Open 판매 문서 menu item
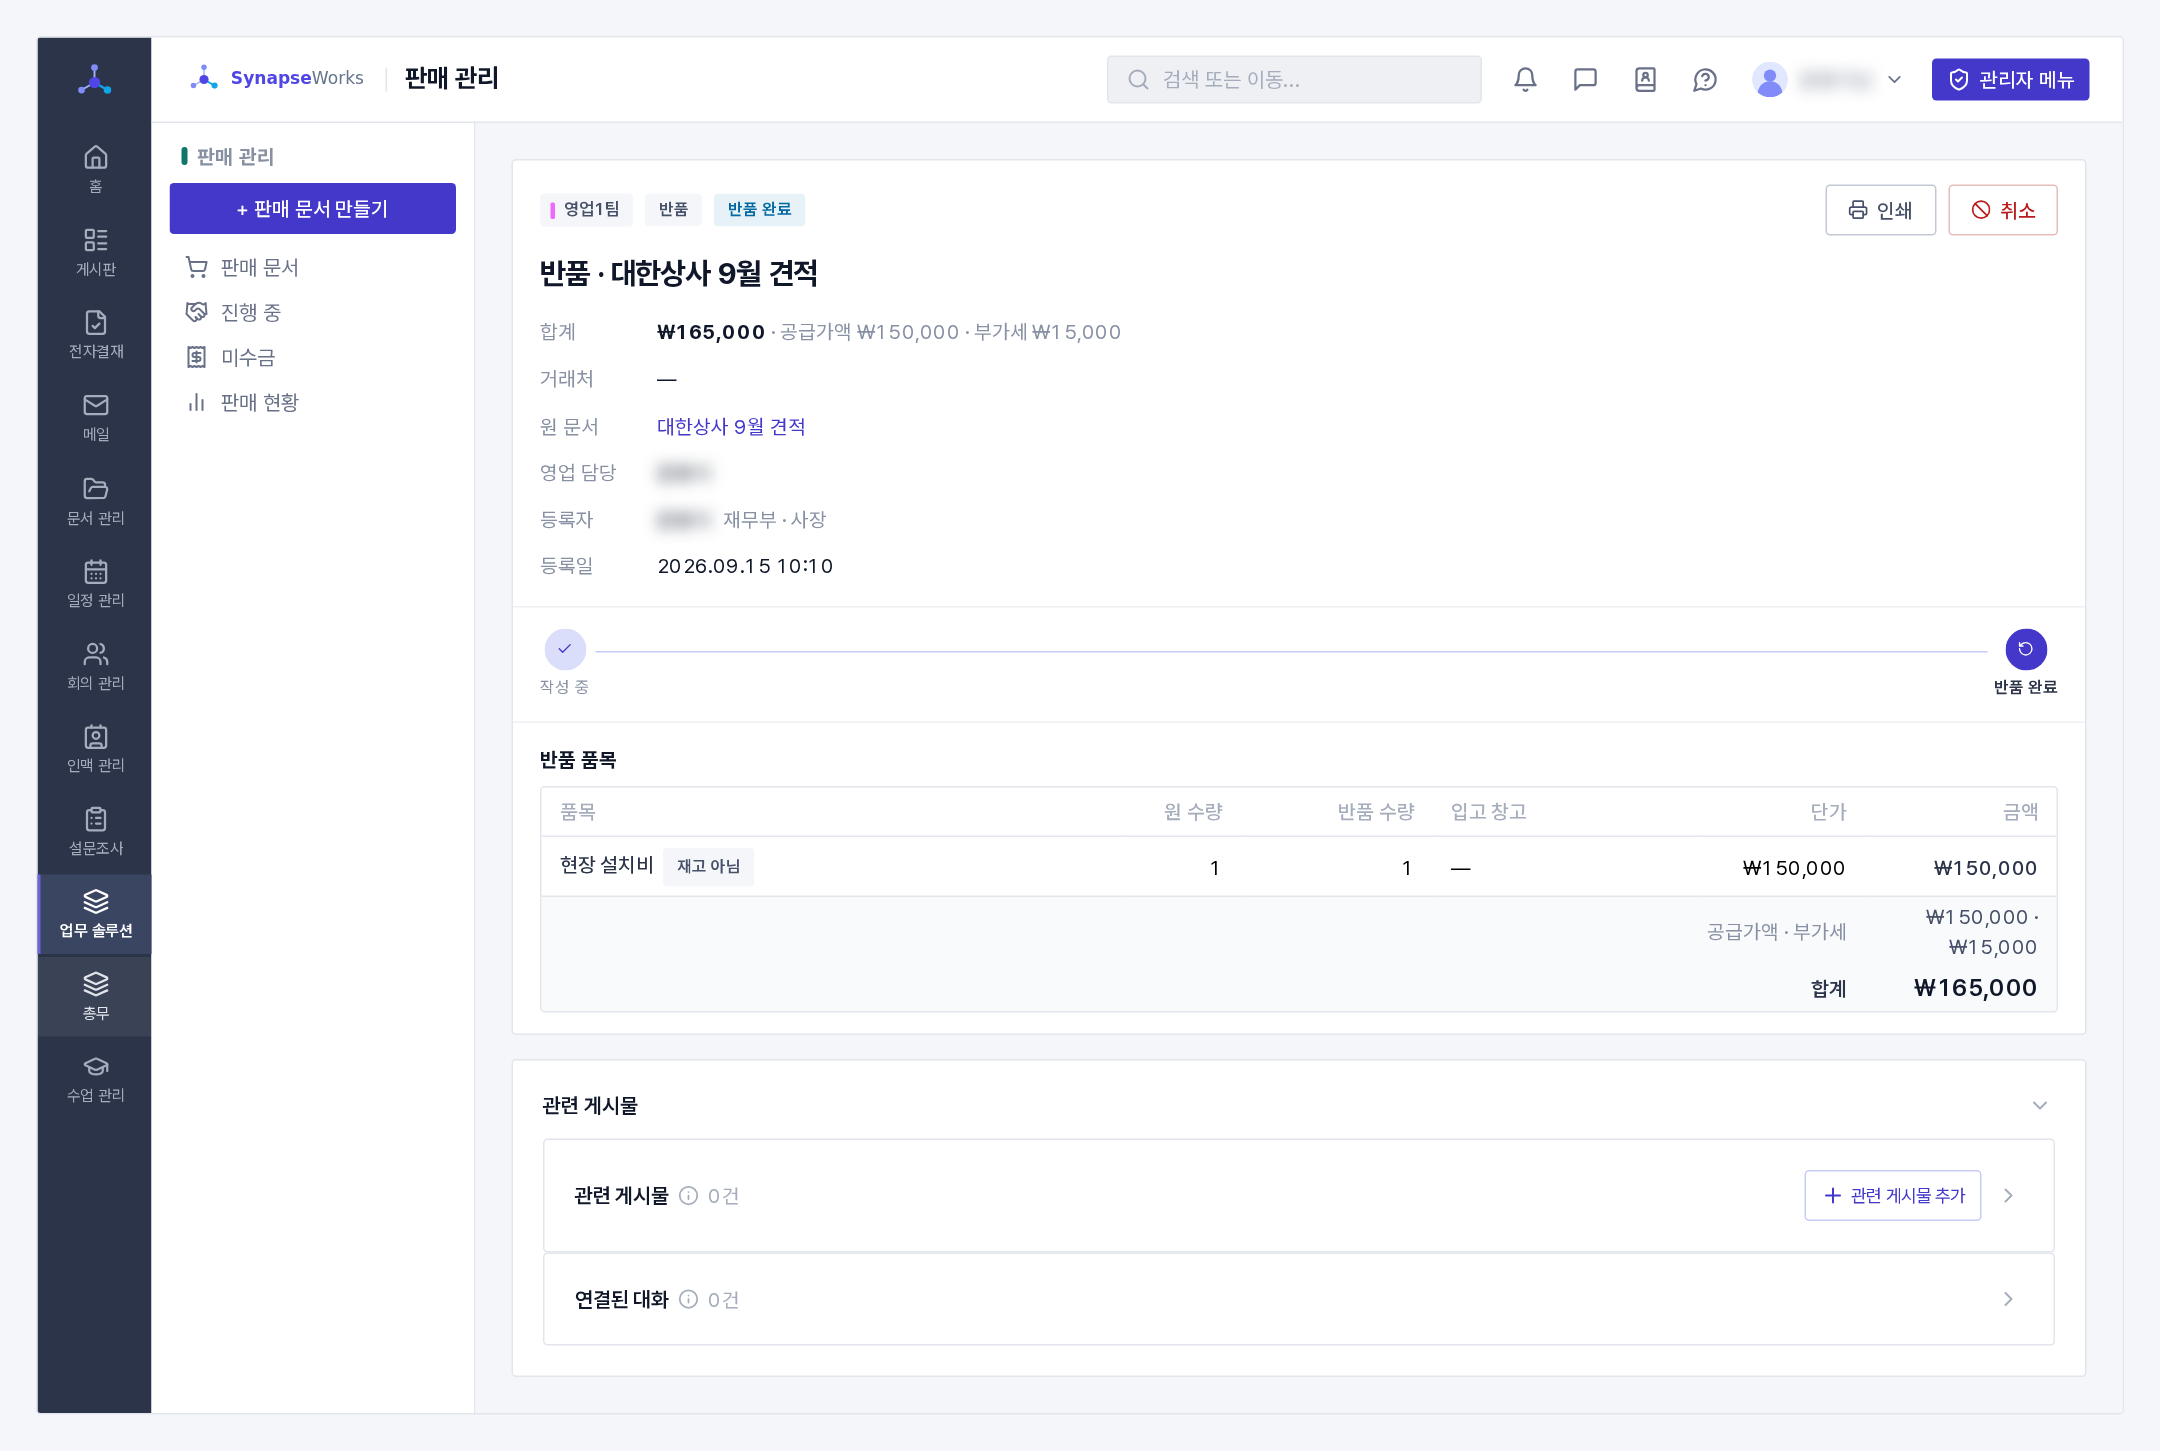Screen dimensions: 2160x1451 click(x=313, y=267)
